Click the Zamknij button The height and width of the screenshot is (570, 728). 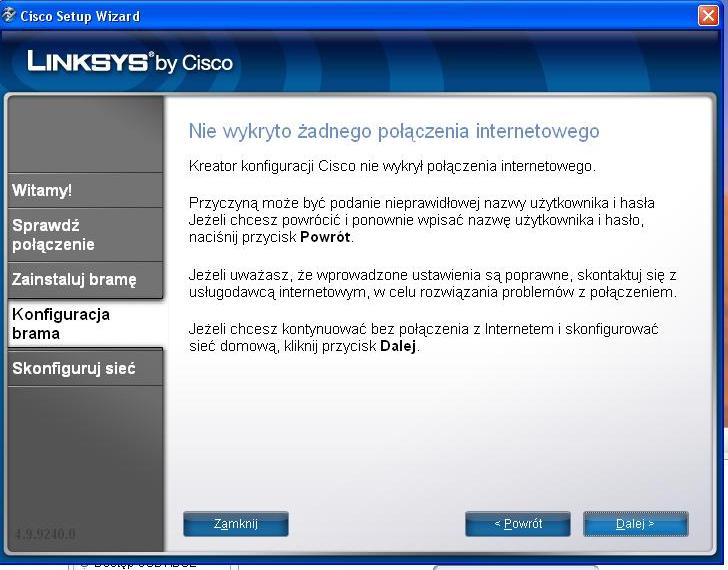tap(236, 524)
